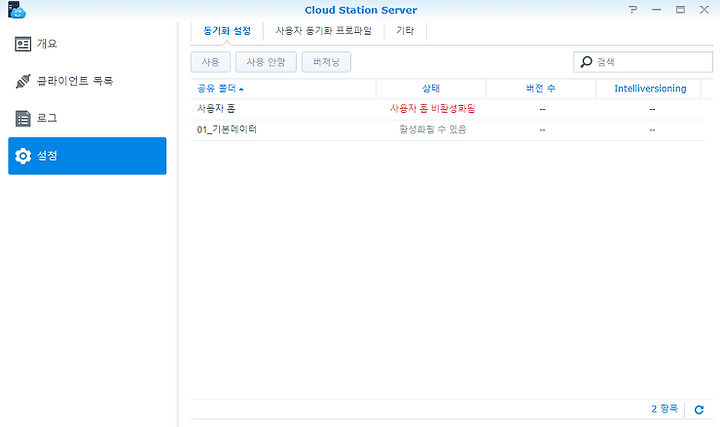Open the 개요 sidebar section
This screenshot has width=720, height=427.
87,44
